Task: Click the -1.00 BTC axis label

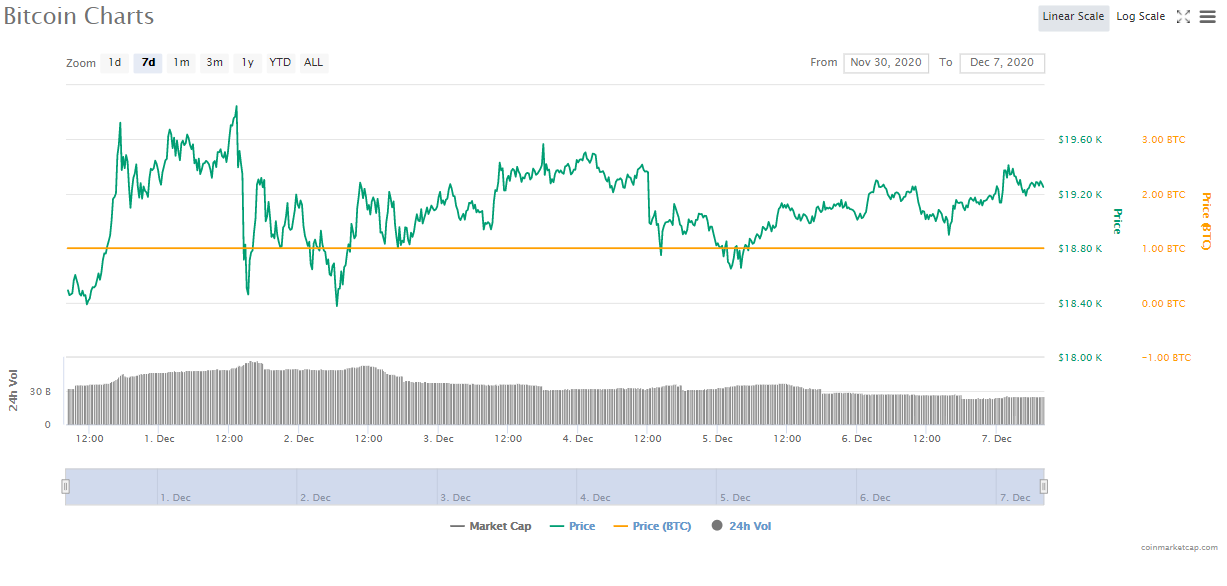Action: pos(1167,358)
